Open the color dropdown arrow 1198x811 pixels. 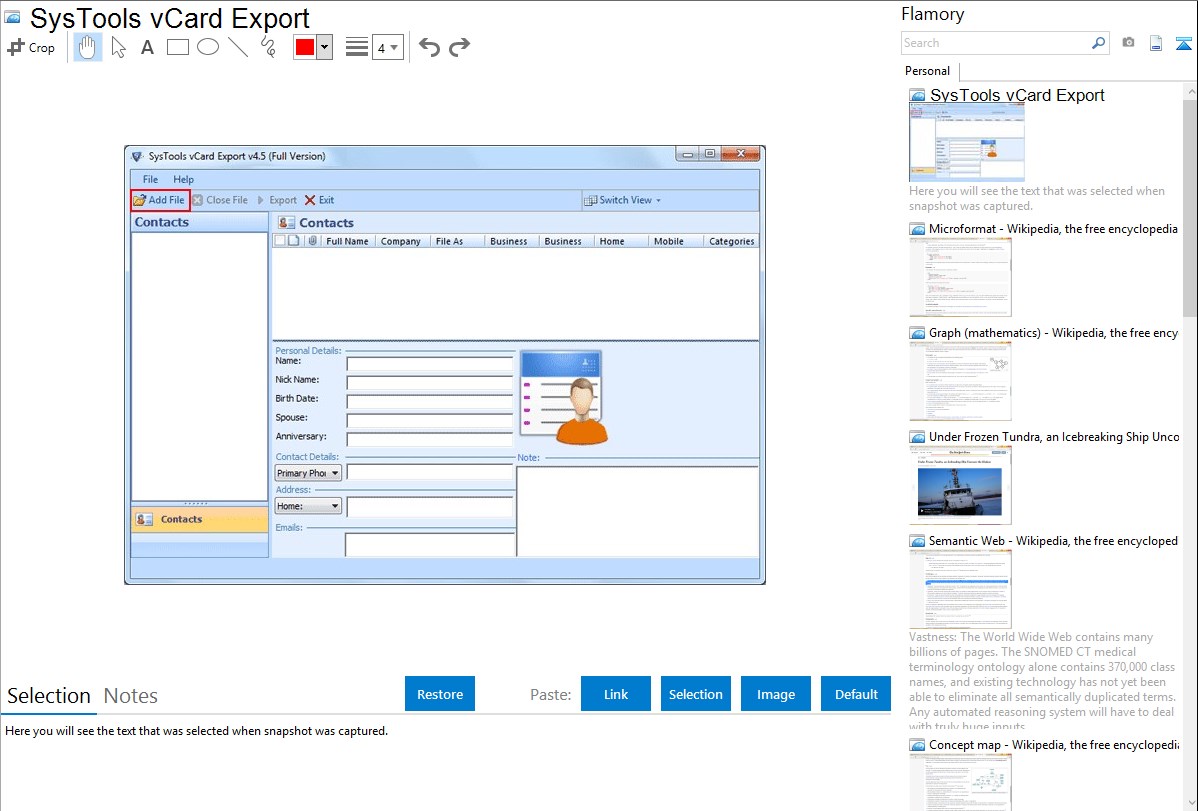pyautogui.click(x=324, y=47)
